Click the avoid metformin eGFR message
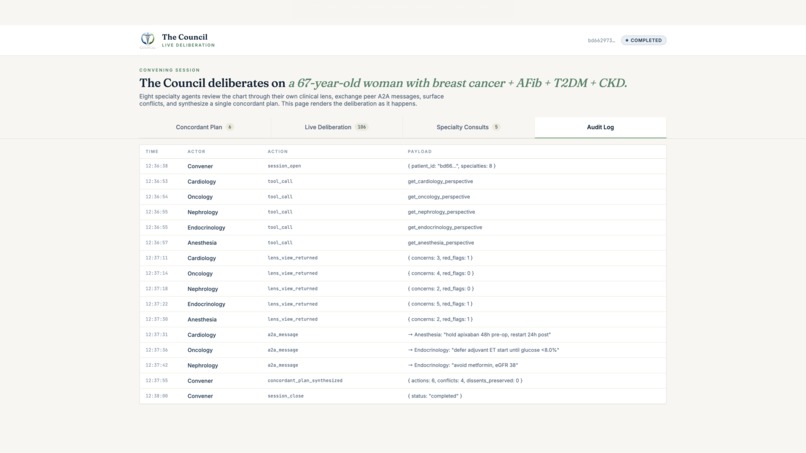Screen dimensions: 806x453 [x=463, y=365]
